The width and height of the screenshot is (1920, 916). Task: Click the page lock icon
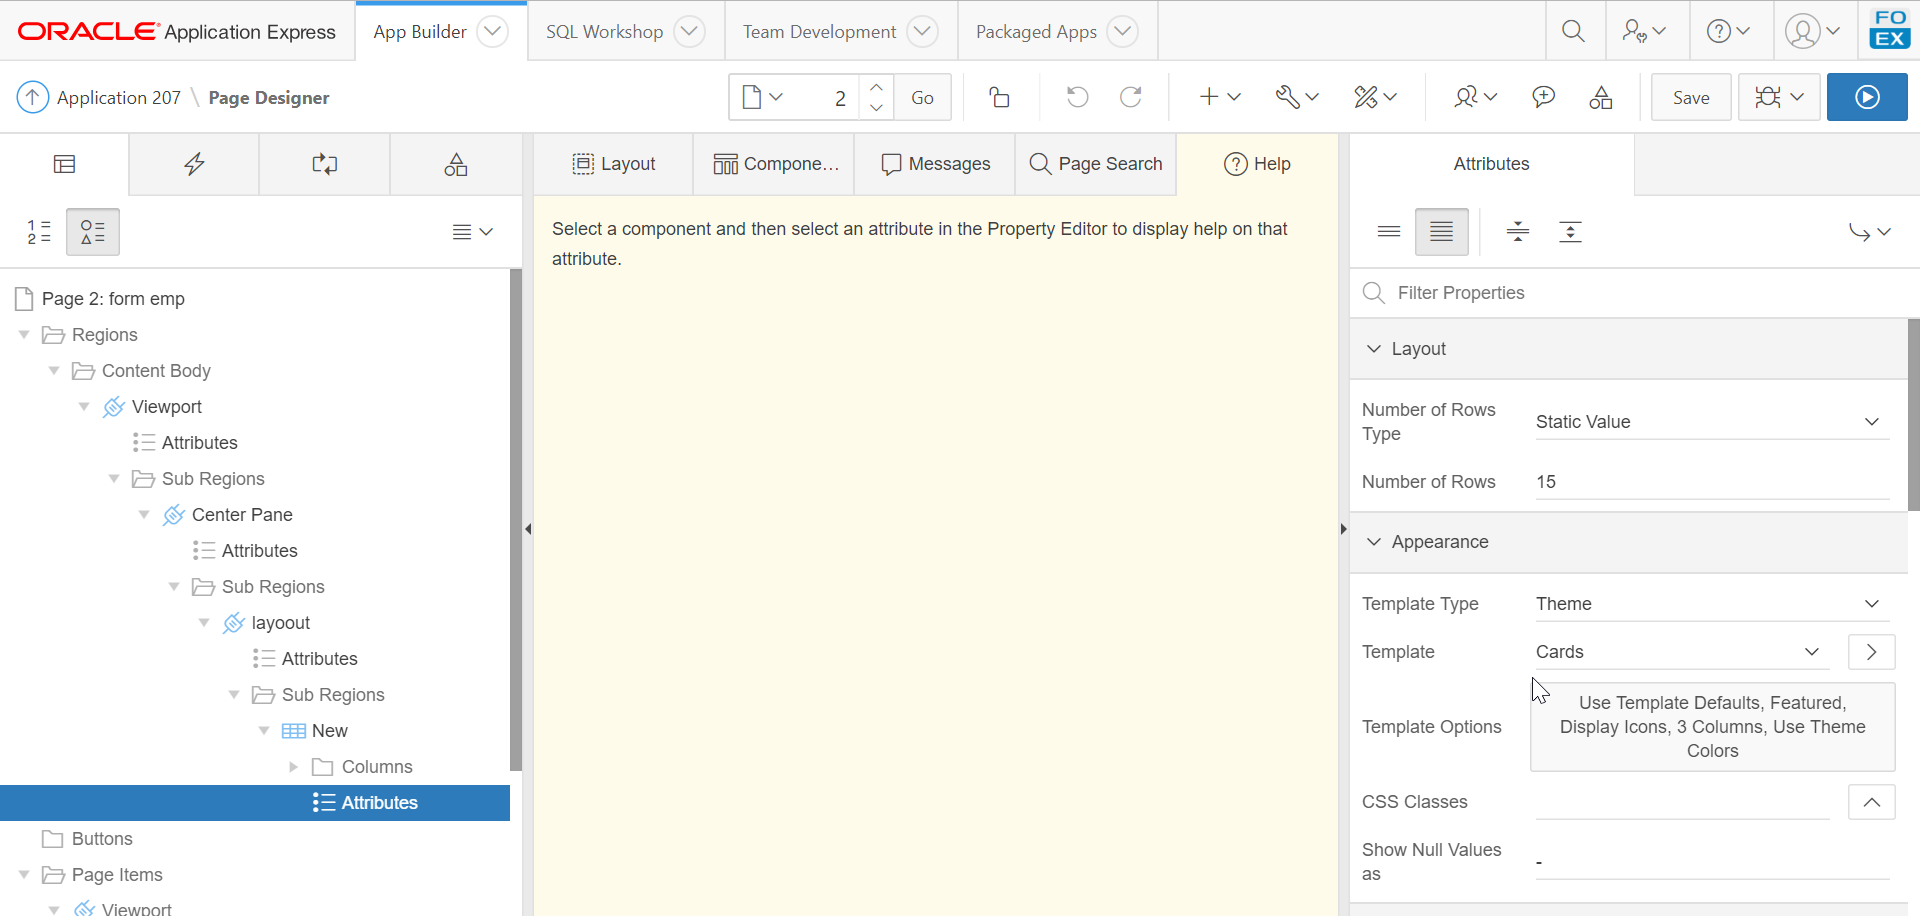pyautogui.click(x=999, y=97)
